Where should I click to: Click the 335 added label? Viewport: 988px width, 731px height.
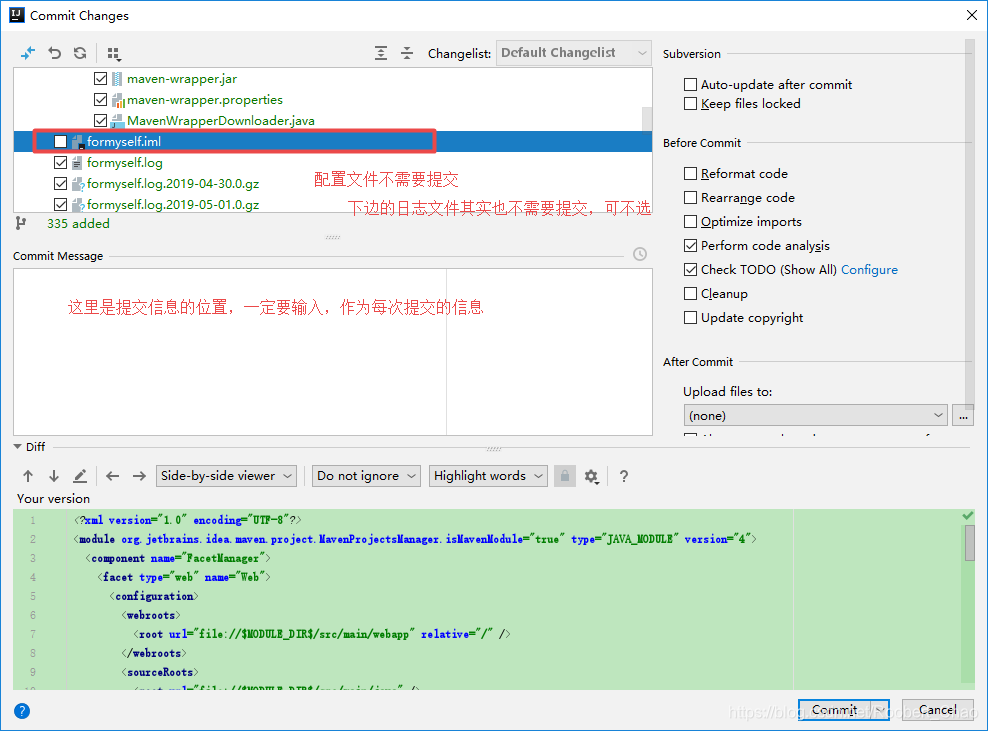[x=78, y=224]
